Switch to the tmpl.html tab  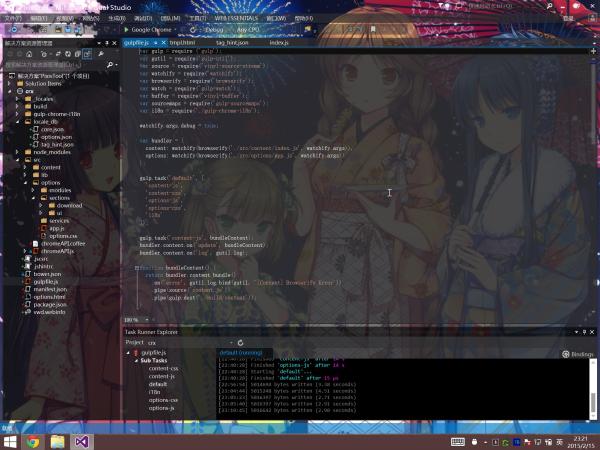(x=183, y=42)
